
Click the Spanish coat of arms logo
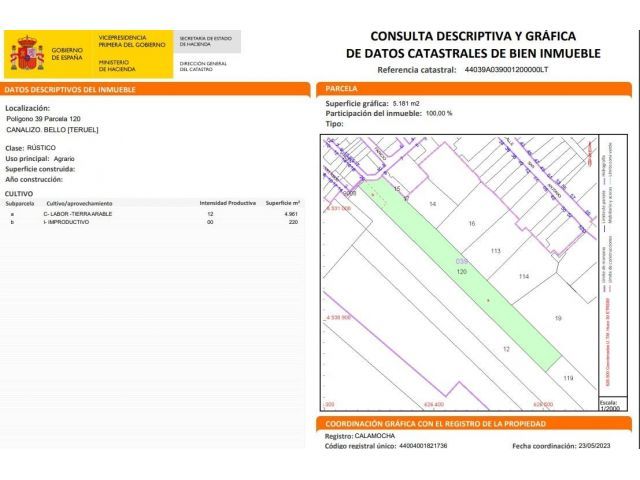[x=27, y=53]
